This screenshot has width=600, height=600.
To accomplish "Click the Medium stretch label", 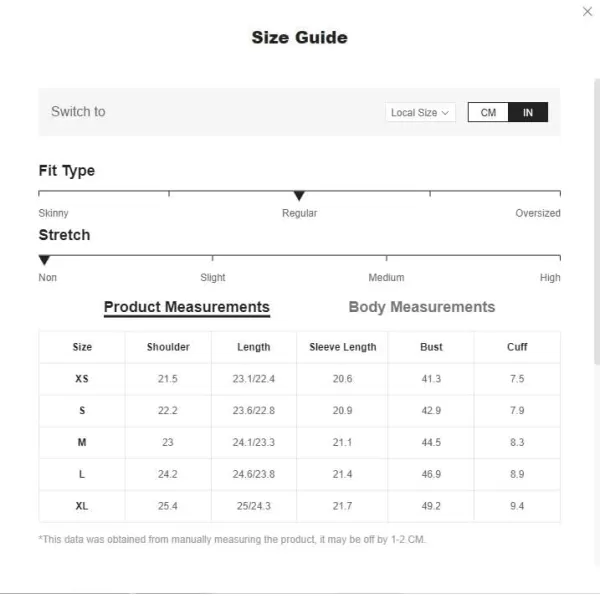I will click(x=386, y=277).
